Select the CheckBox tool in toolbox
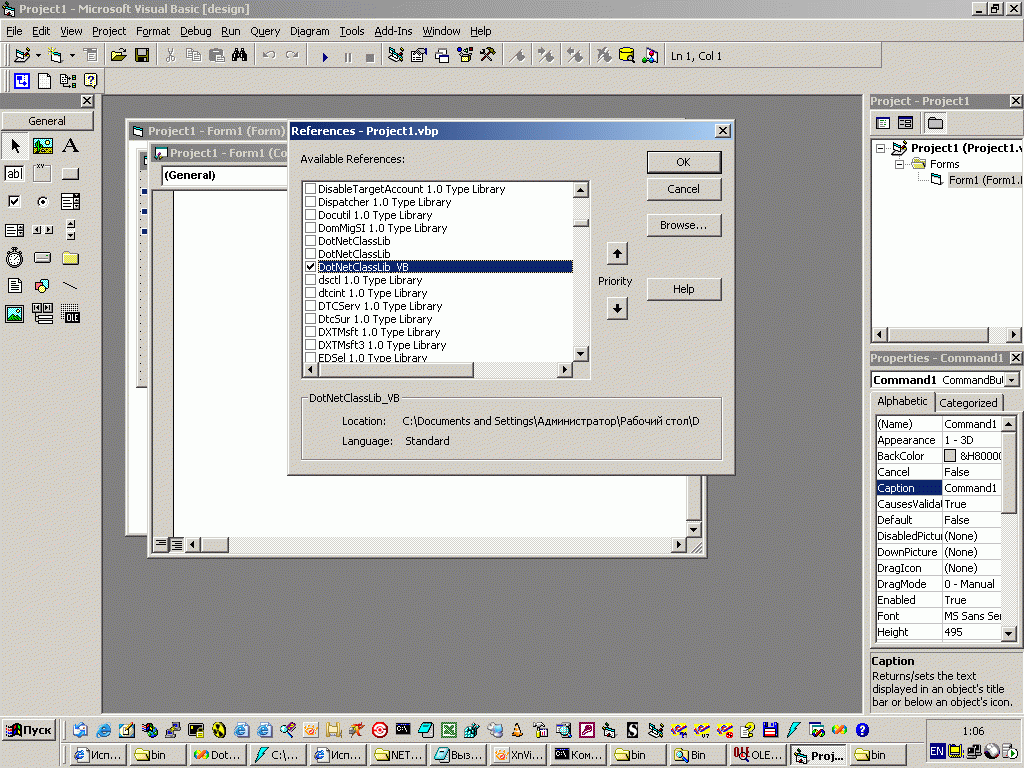Image resolution: width=1024 pixels, height=768 pixels. click(14, 202)
